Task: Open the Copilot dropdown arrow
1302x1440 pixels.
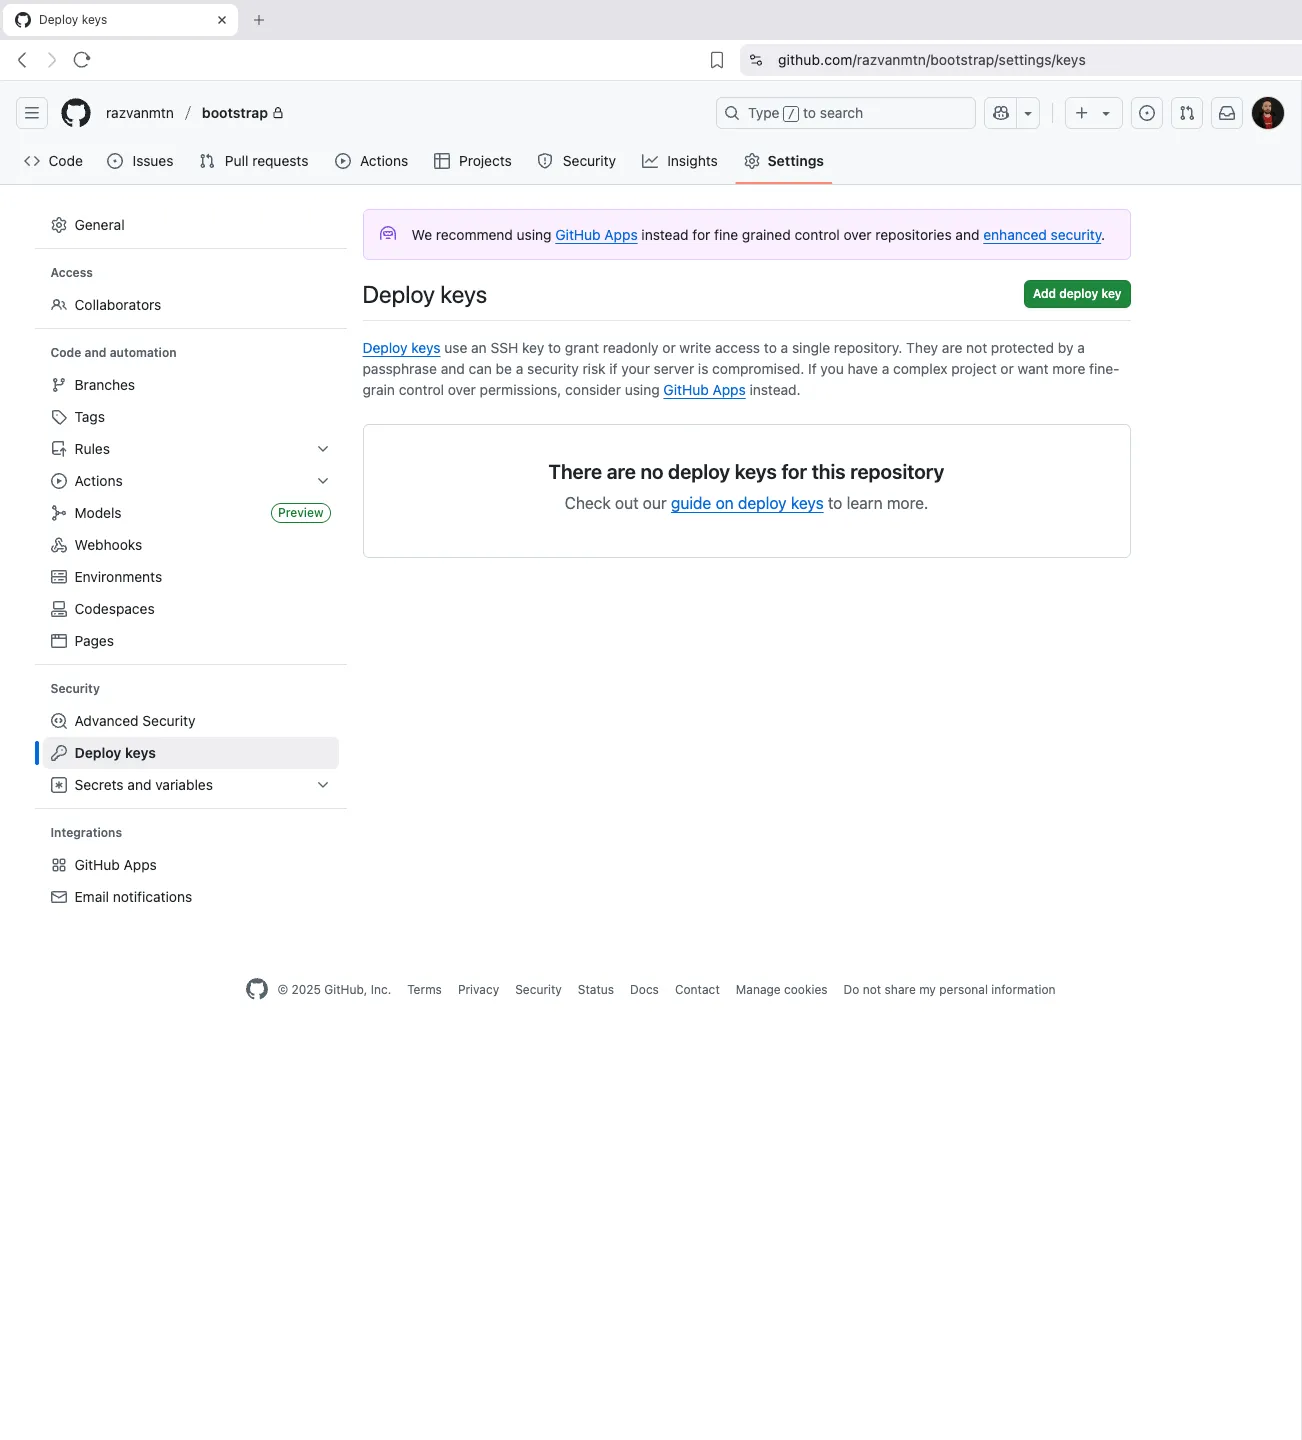Action: (x=1028, y=113)
